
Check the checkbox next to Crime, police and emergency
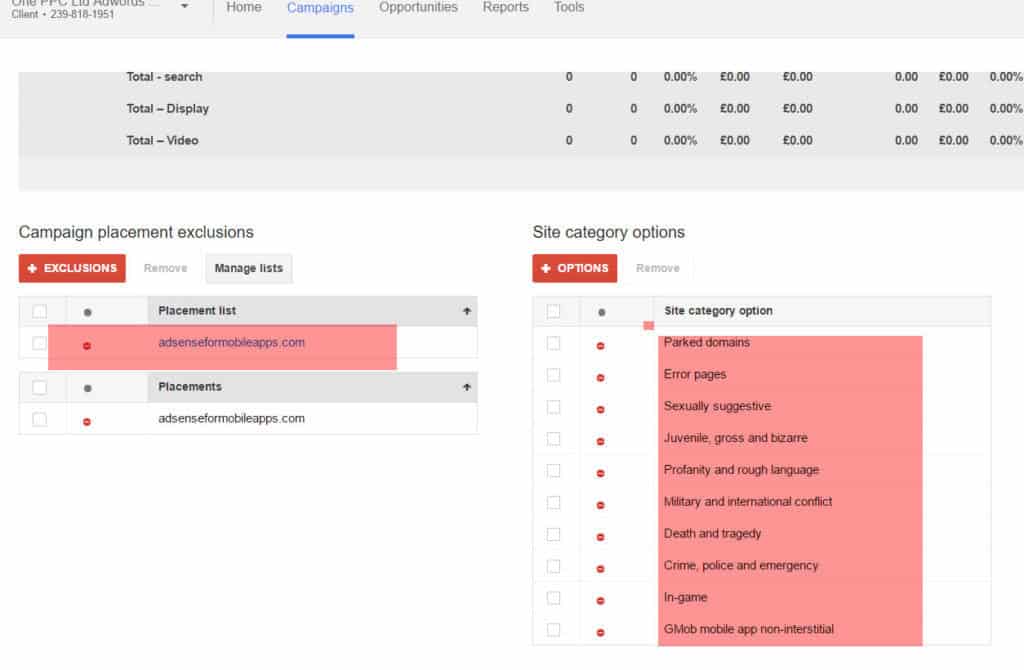click(x=554, y=567)
